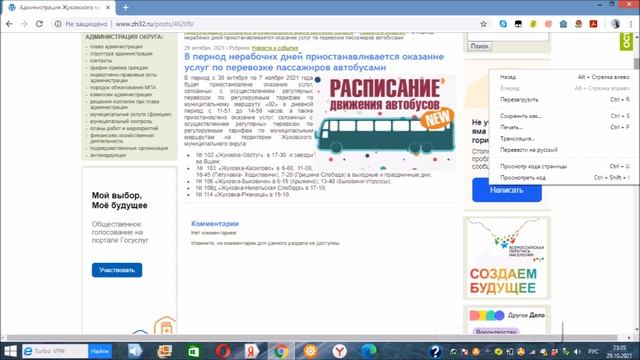The height and width of the screenshot is (360, 640).
Task: Open the Windows Start button
Action: point(10,351)
